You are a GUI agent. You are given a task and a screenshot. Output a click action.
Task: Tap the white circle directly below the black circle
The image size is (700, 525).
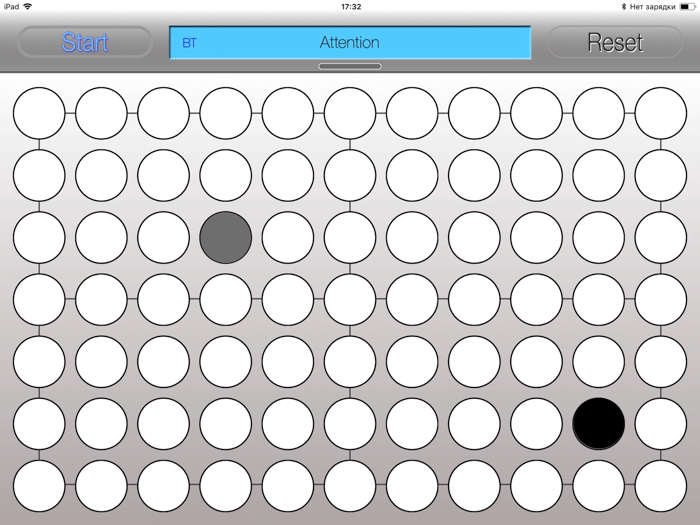[x=599, y=486]
